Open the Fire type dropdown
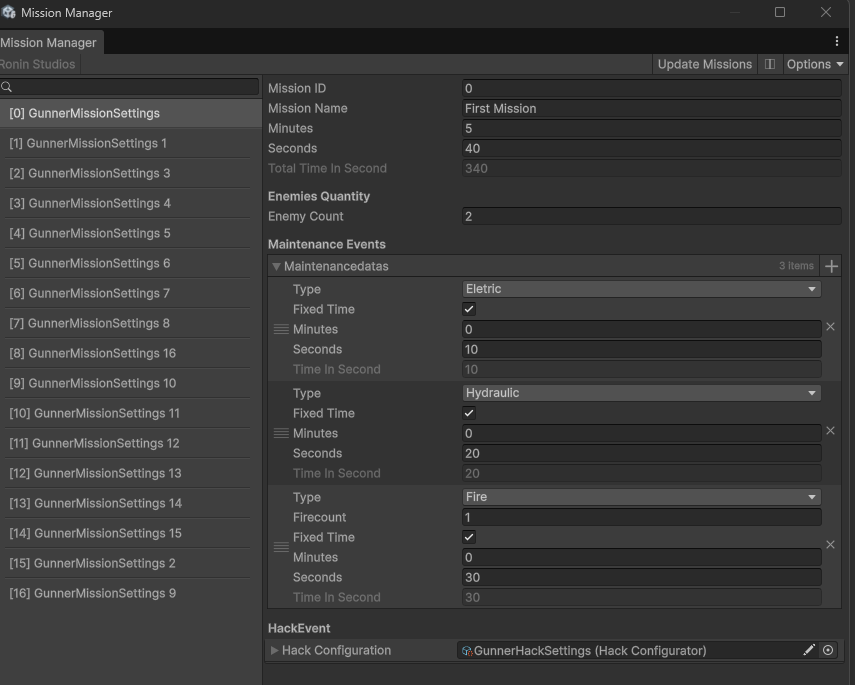855x685 pixels. (x=641, y=497)
